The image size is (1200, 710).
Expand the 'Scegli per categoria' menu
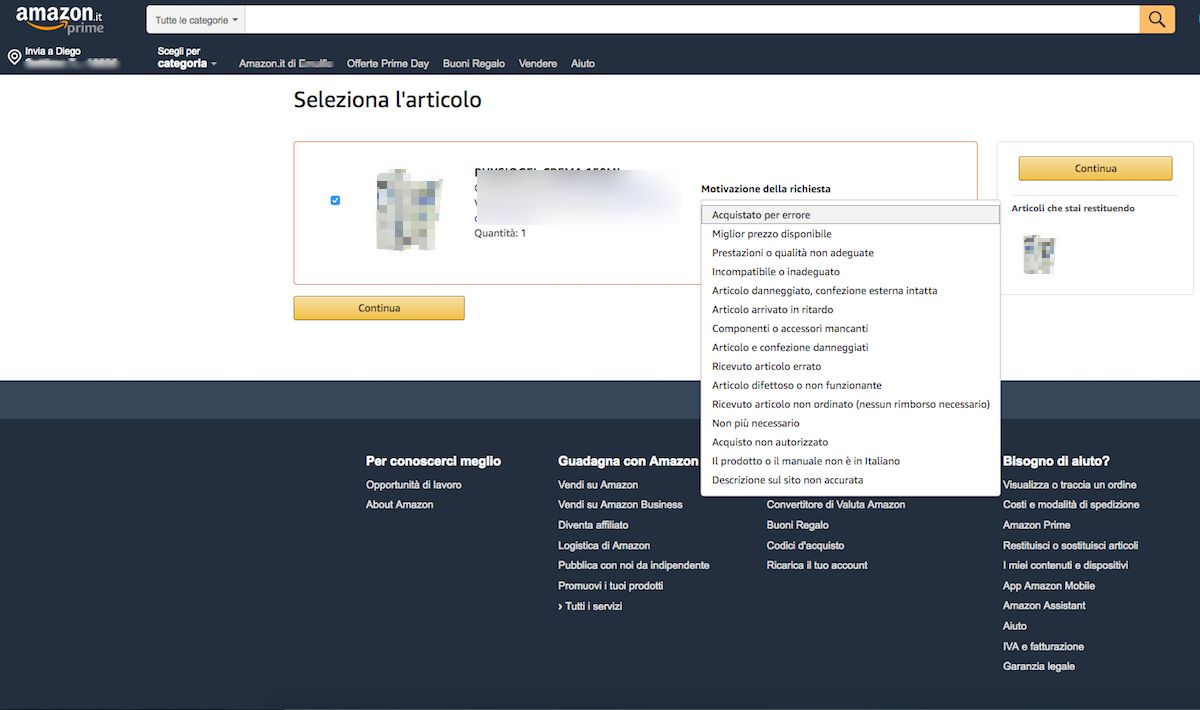click(187, 58)
